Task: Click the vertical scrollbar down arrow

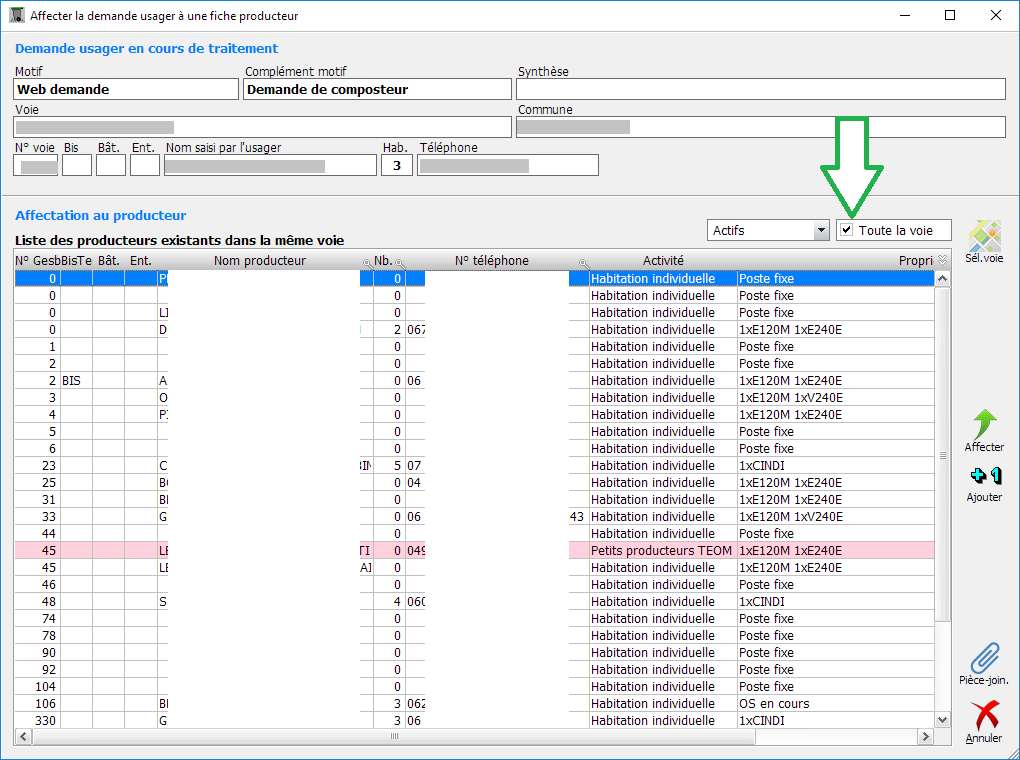Action: click(941, 719)
